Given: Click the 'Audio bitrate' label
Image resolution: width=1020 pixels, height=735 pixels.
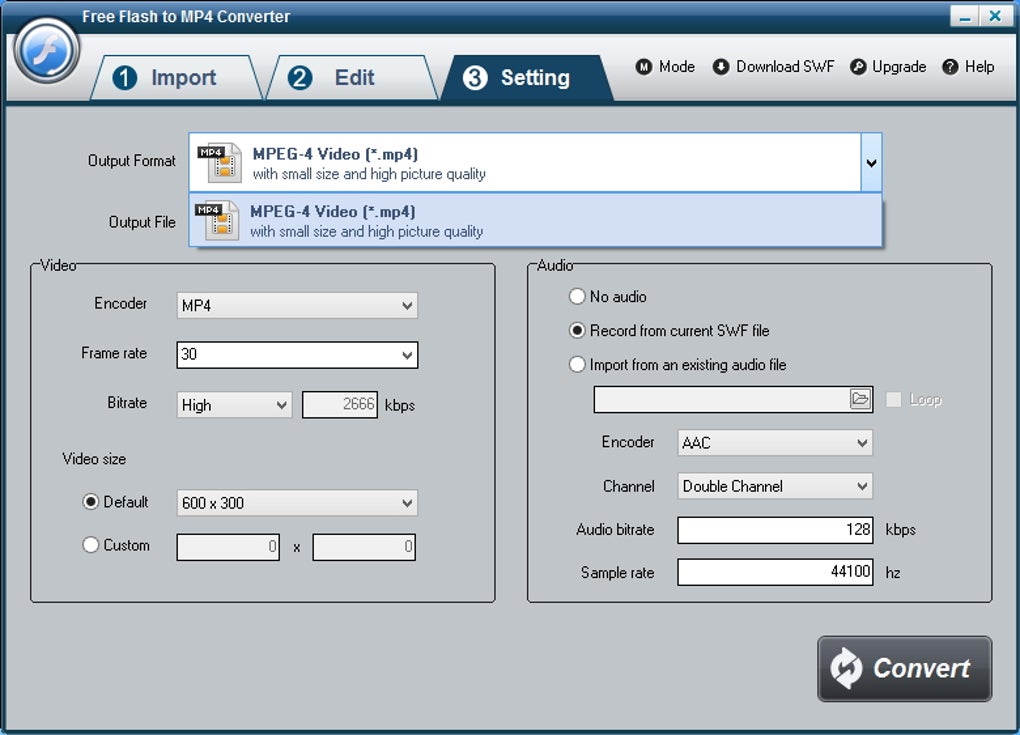Looking at the screenshot, I should [615, 529].
